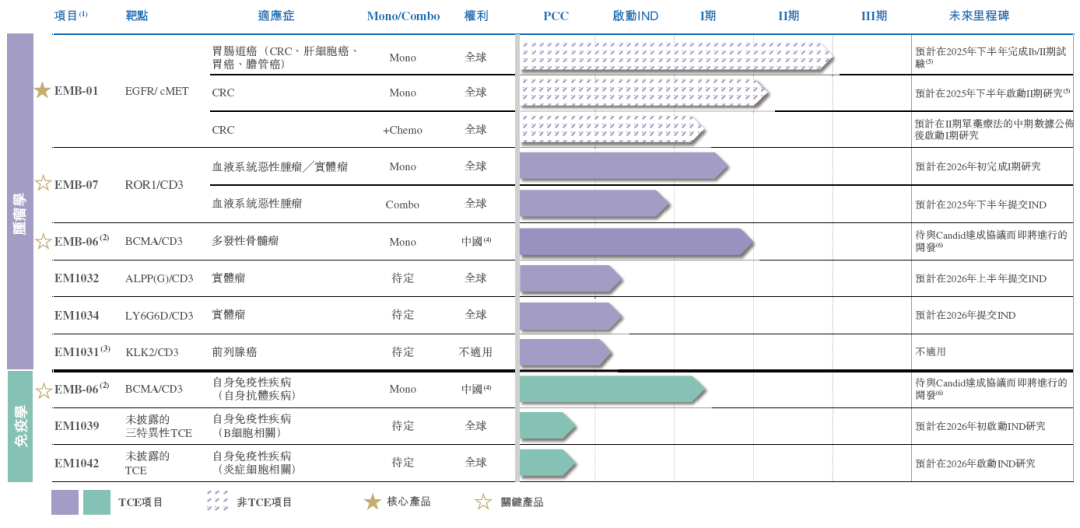Click the EM1039 project name
The height and width of the screenshot is (528, 1080).
(76, 426)
